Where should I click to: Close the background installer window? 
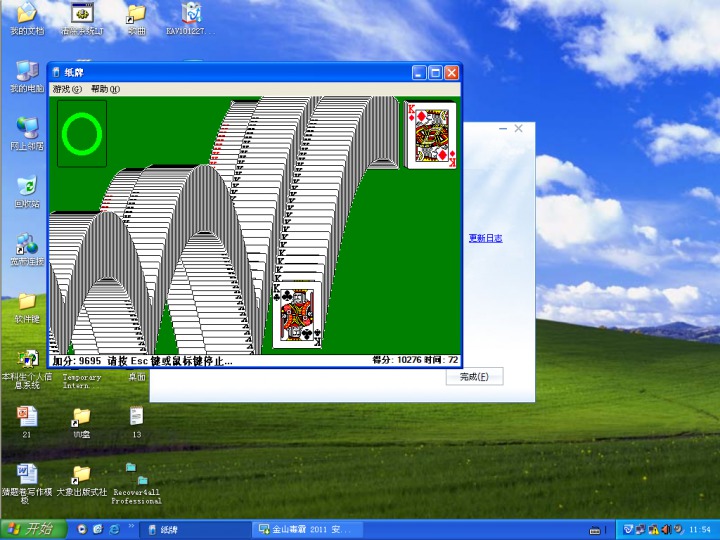click(x=518, y=129)
